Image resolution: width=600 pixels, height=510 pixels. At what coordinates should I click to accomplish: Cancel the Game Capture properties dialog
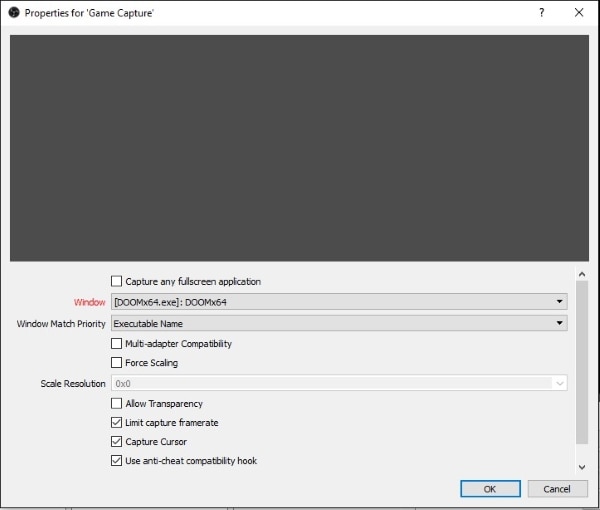557,489
